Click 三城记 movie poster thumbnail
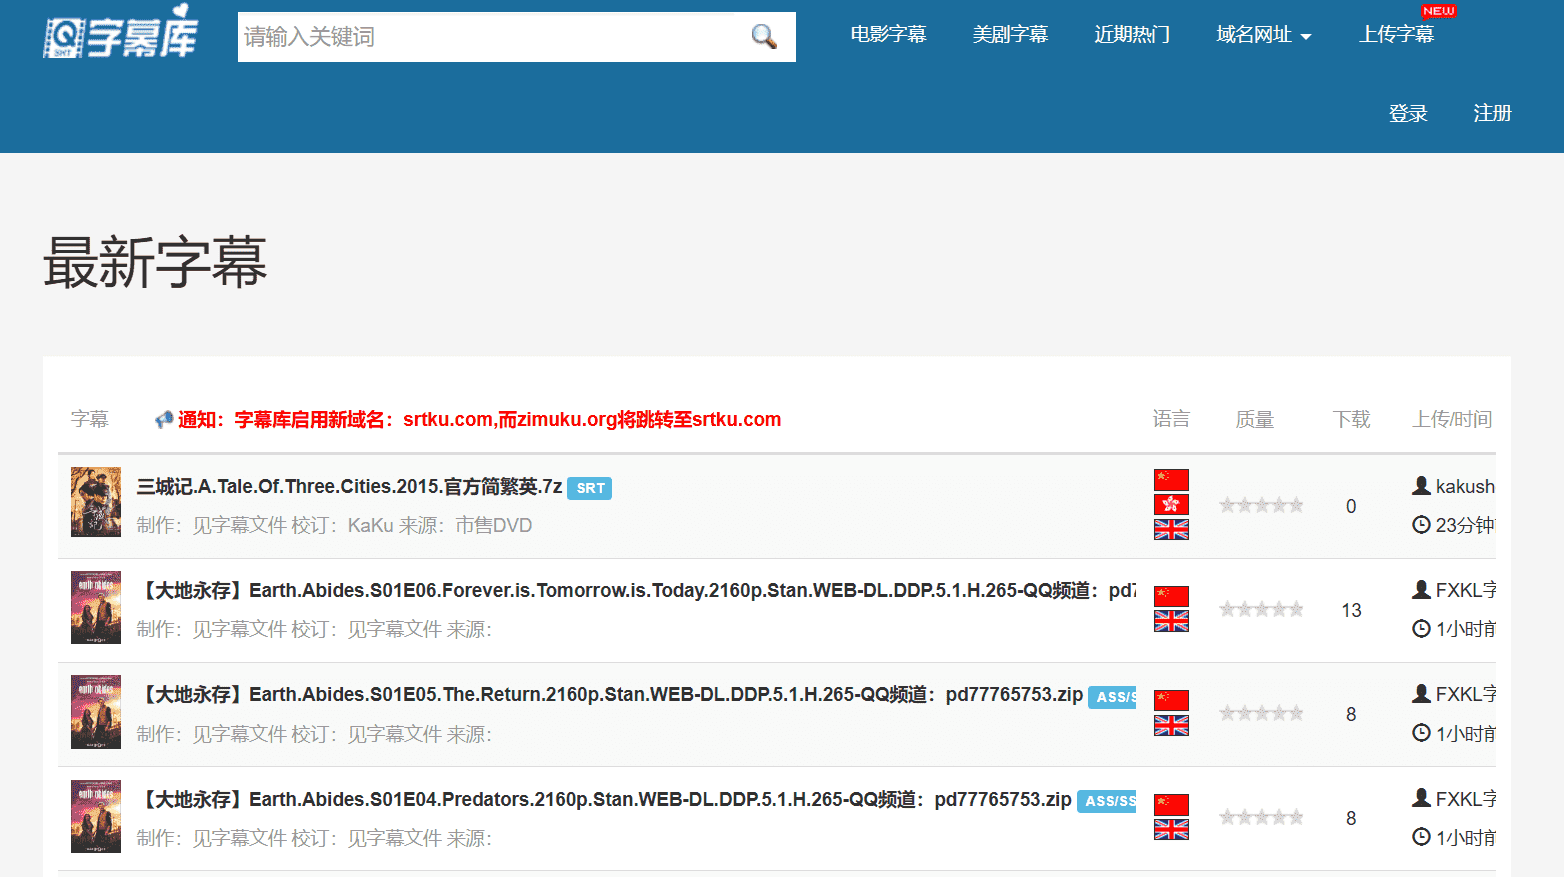1564x877 pixels. tap(96, 502)
